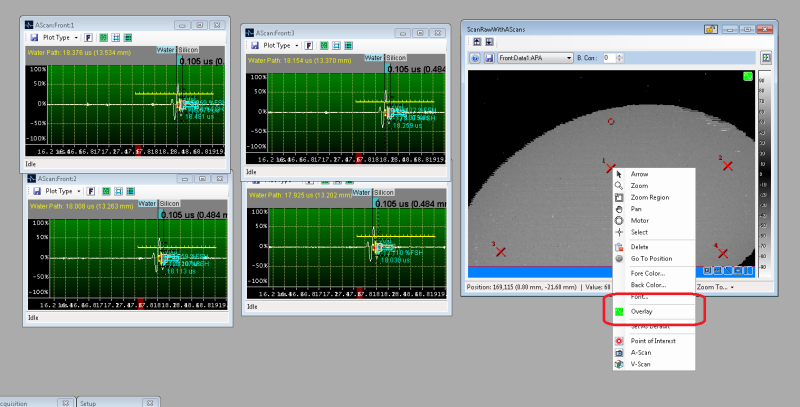Click the last green grid icon in AScan:Front:3

[x=348, y=45]
